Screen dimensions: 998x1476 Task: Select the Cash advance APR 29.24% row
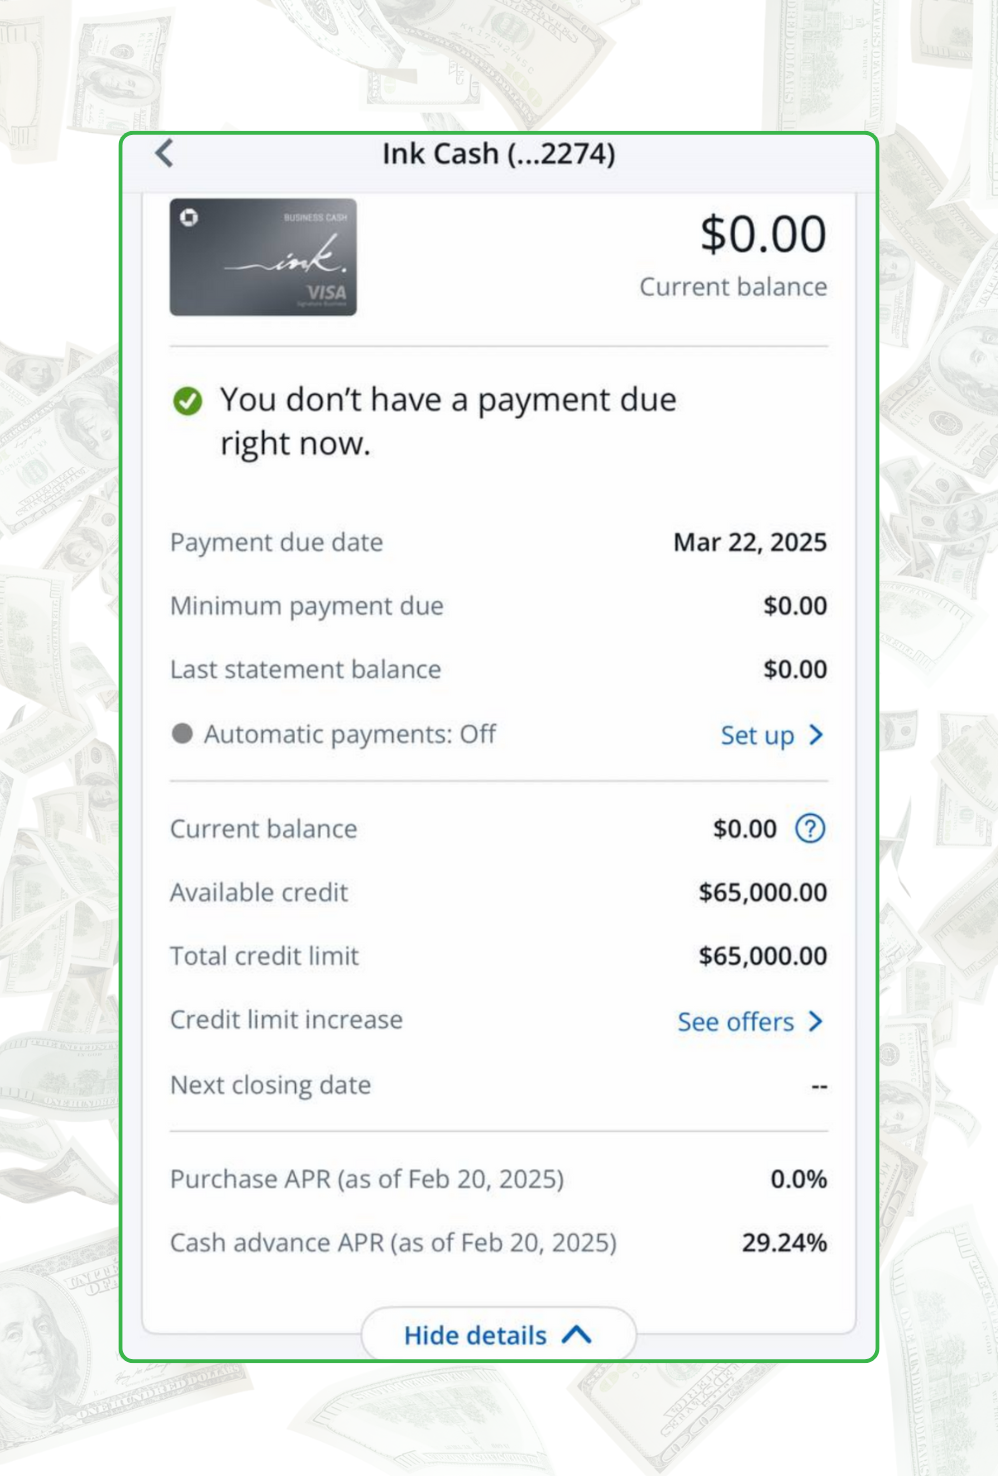498,1243
